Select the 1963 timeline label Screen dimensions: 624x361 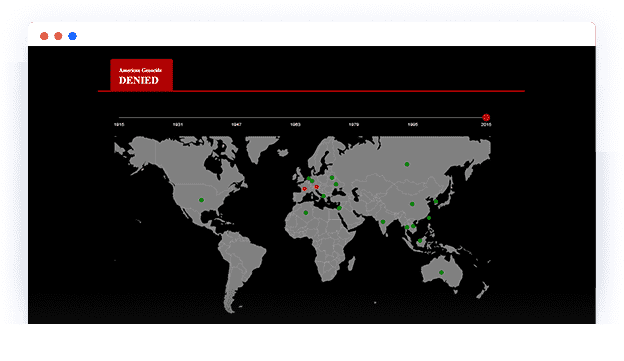click(295, 125)
